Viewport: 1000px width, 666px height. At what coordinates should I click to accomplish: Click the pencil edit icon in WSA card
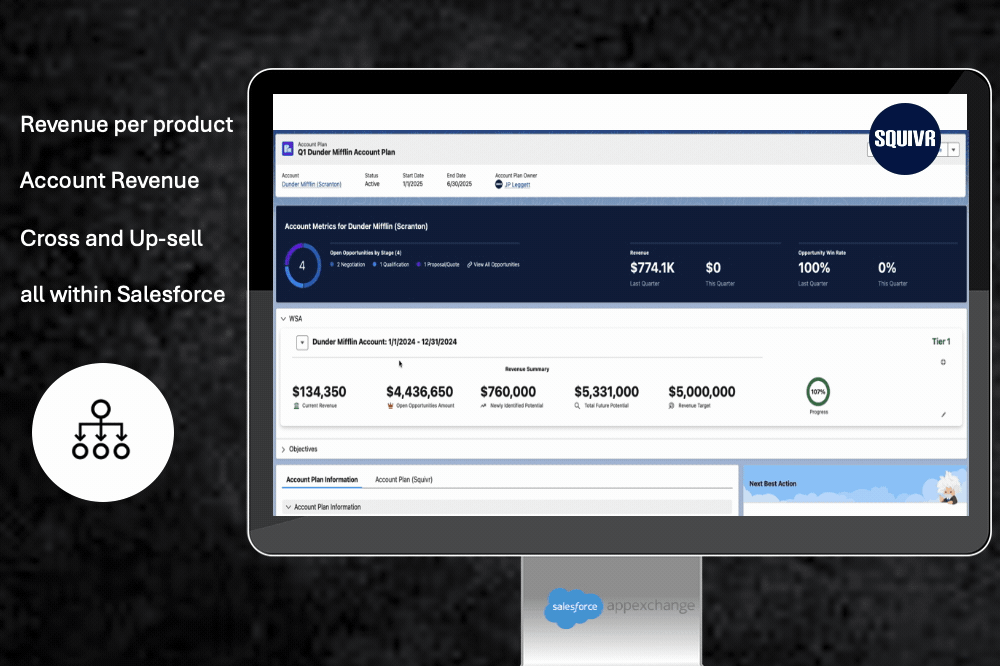942,414
